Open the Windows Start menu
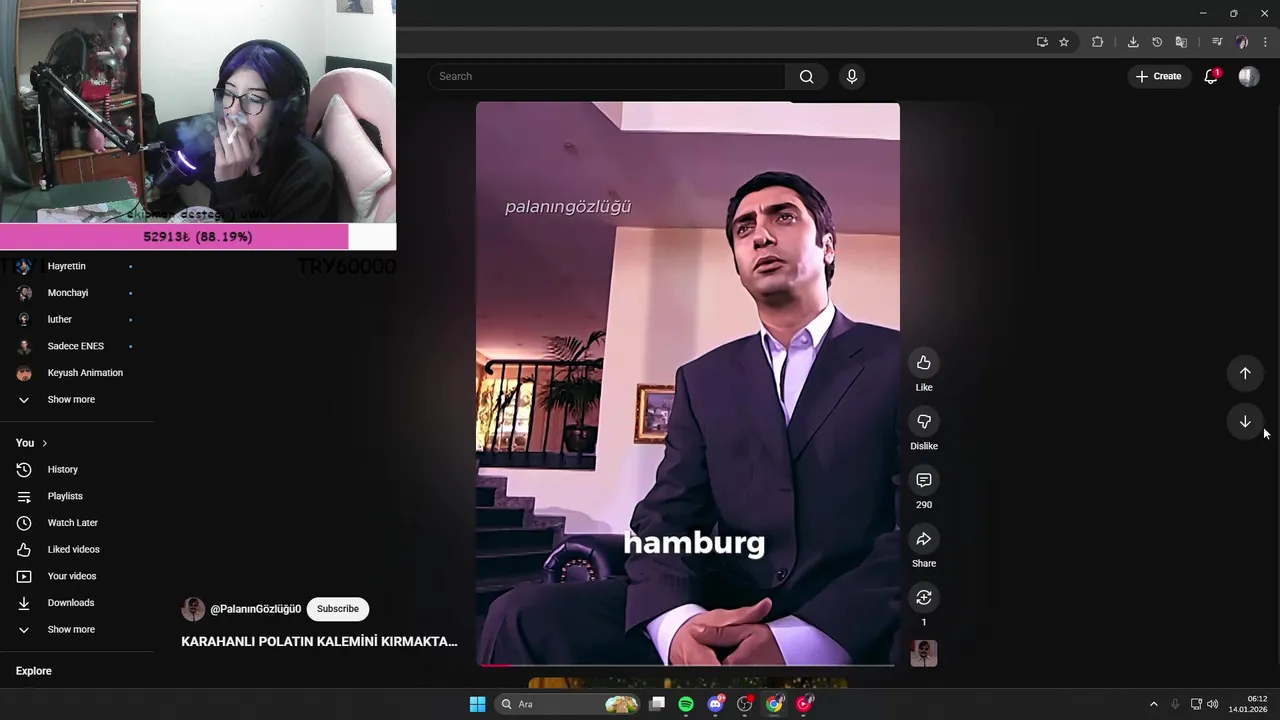Image resolution: width=1280 pixels, height=720 pixels. pyautogui.click(x=478, y=704)
